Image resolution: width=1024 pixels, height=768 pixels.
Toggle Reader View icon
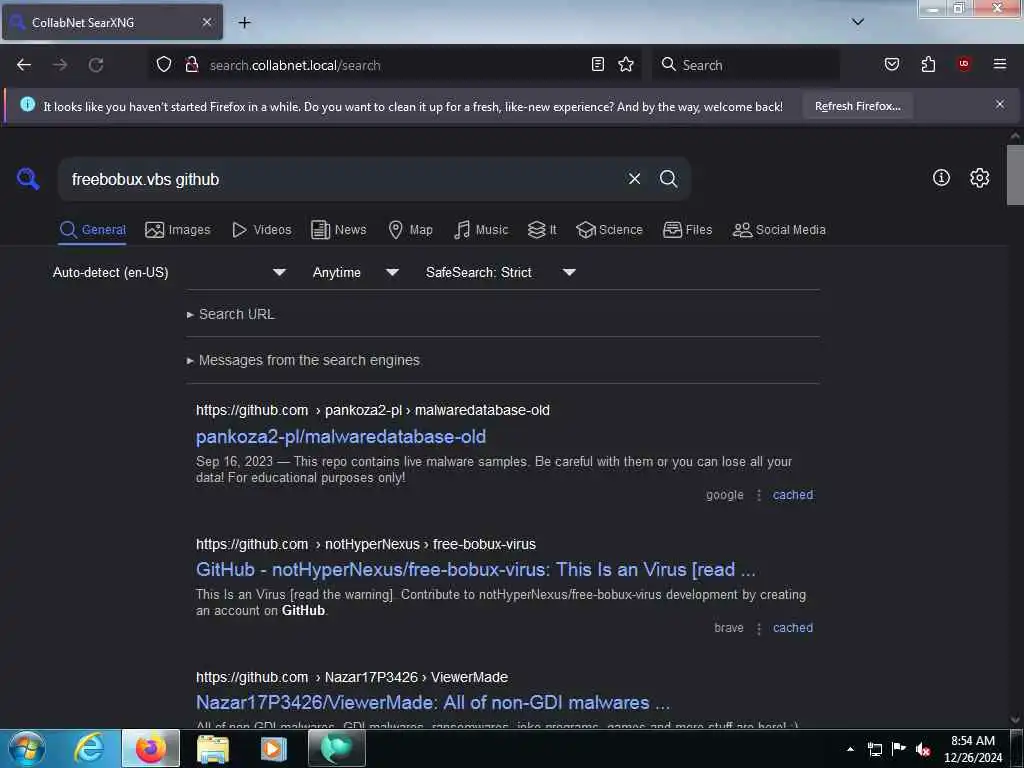coord(598,64)
